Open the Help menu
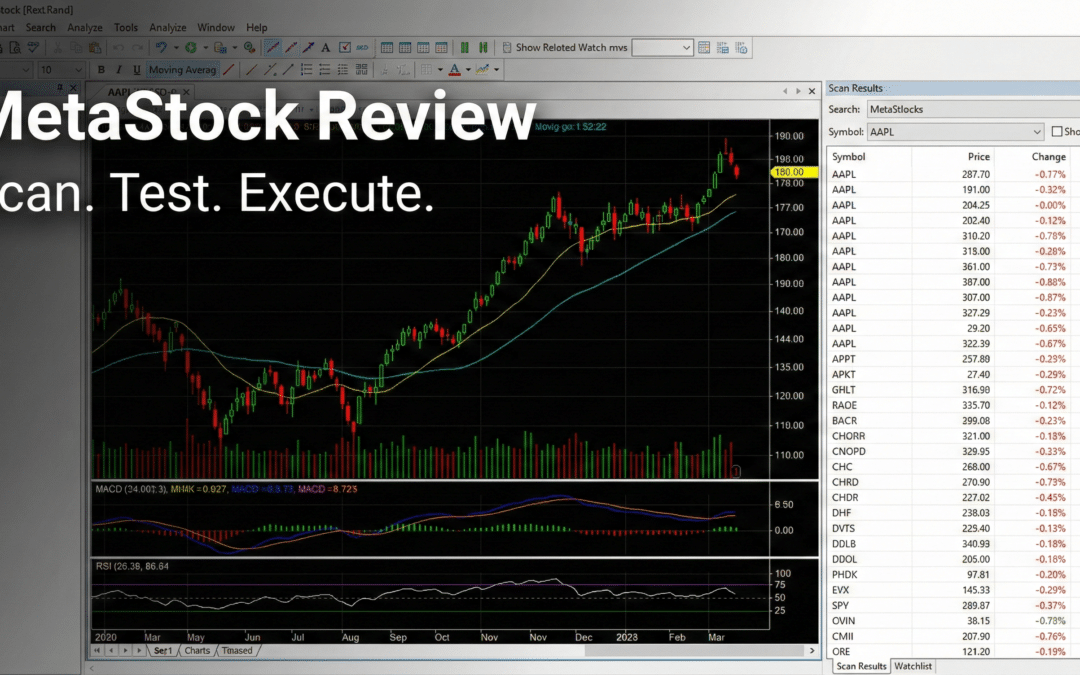Viewport: 1080px width, 675px height. (256, 28)
